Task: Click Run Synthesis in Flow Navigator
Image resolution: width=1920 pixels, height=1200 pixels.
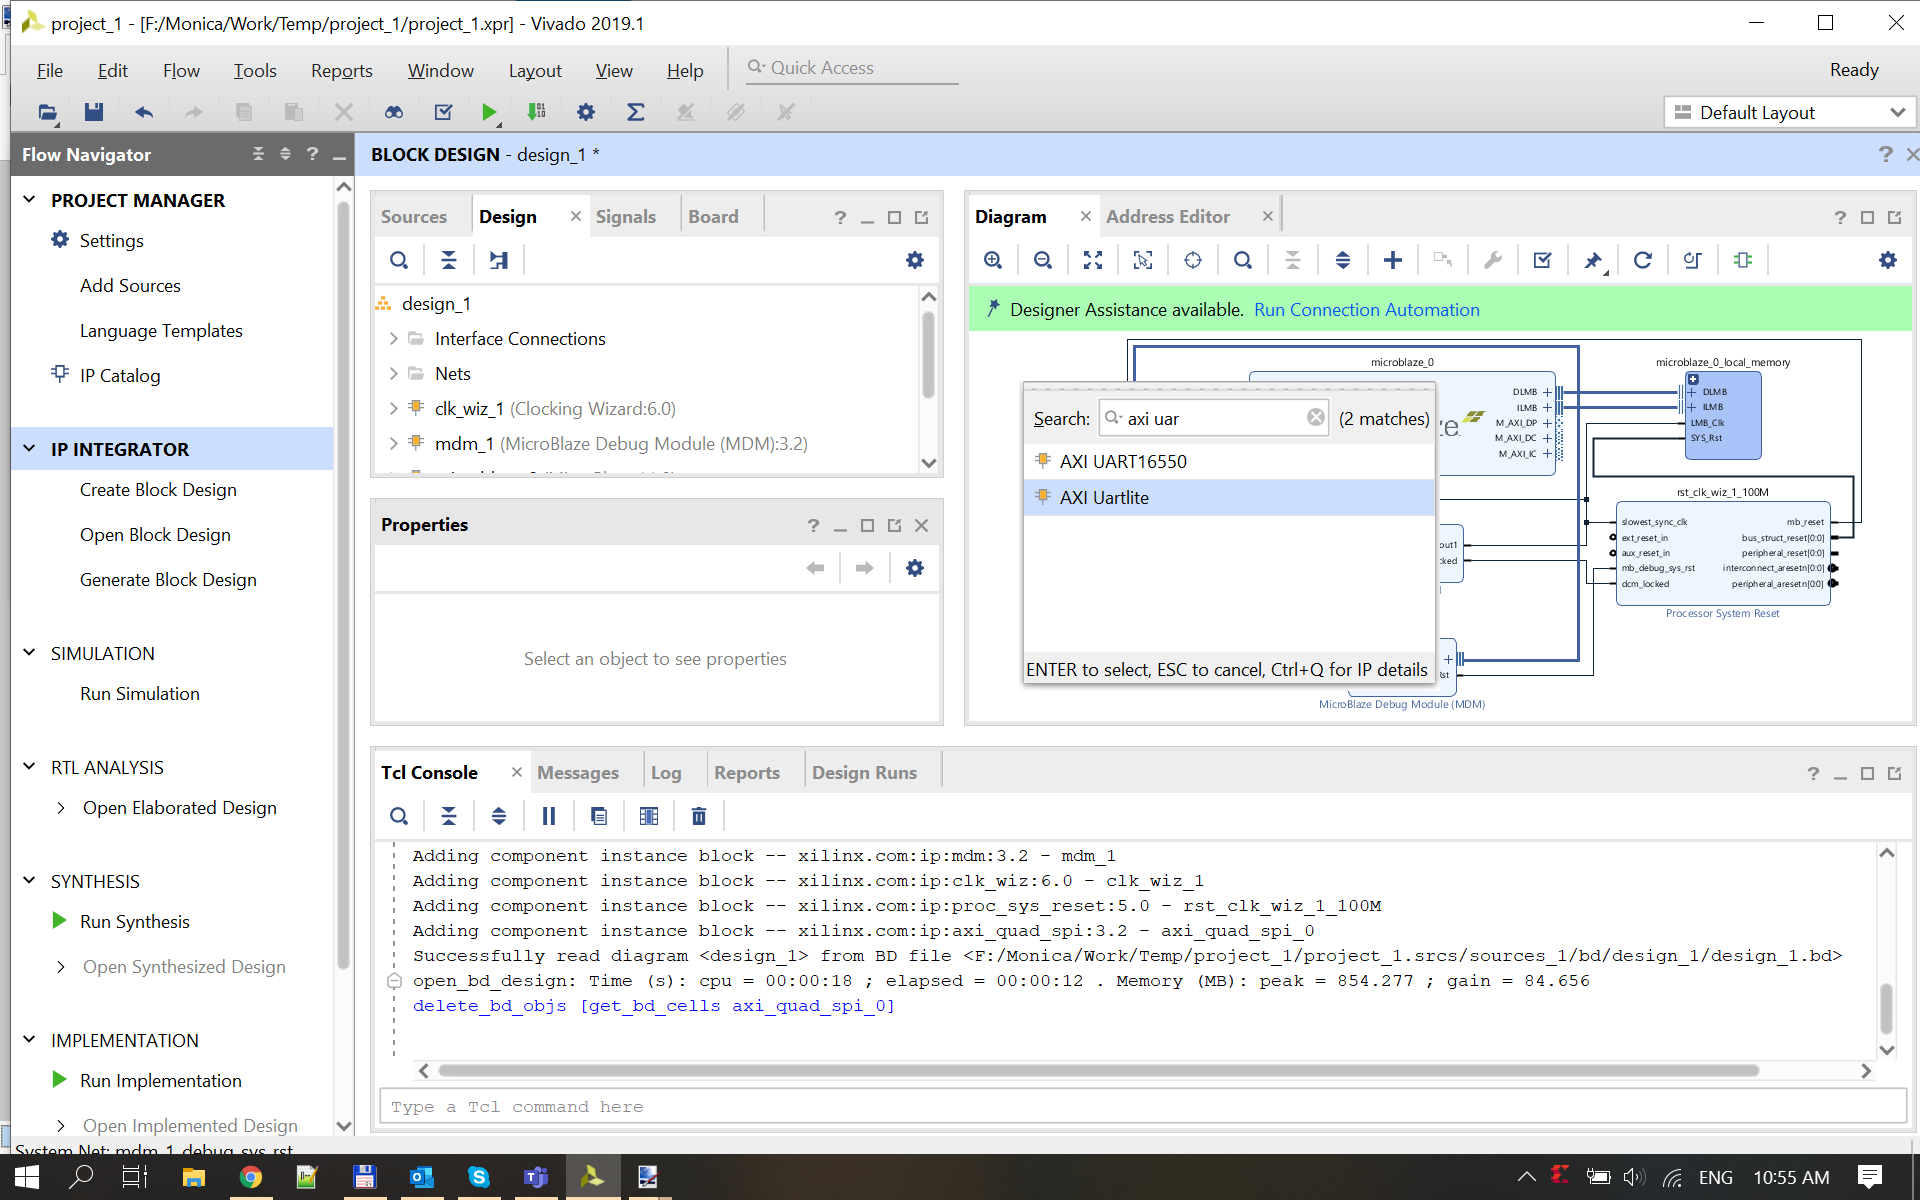Action: point(134,922)
